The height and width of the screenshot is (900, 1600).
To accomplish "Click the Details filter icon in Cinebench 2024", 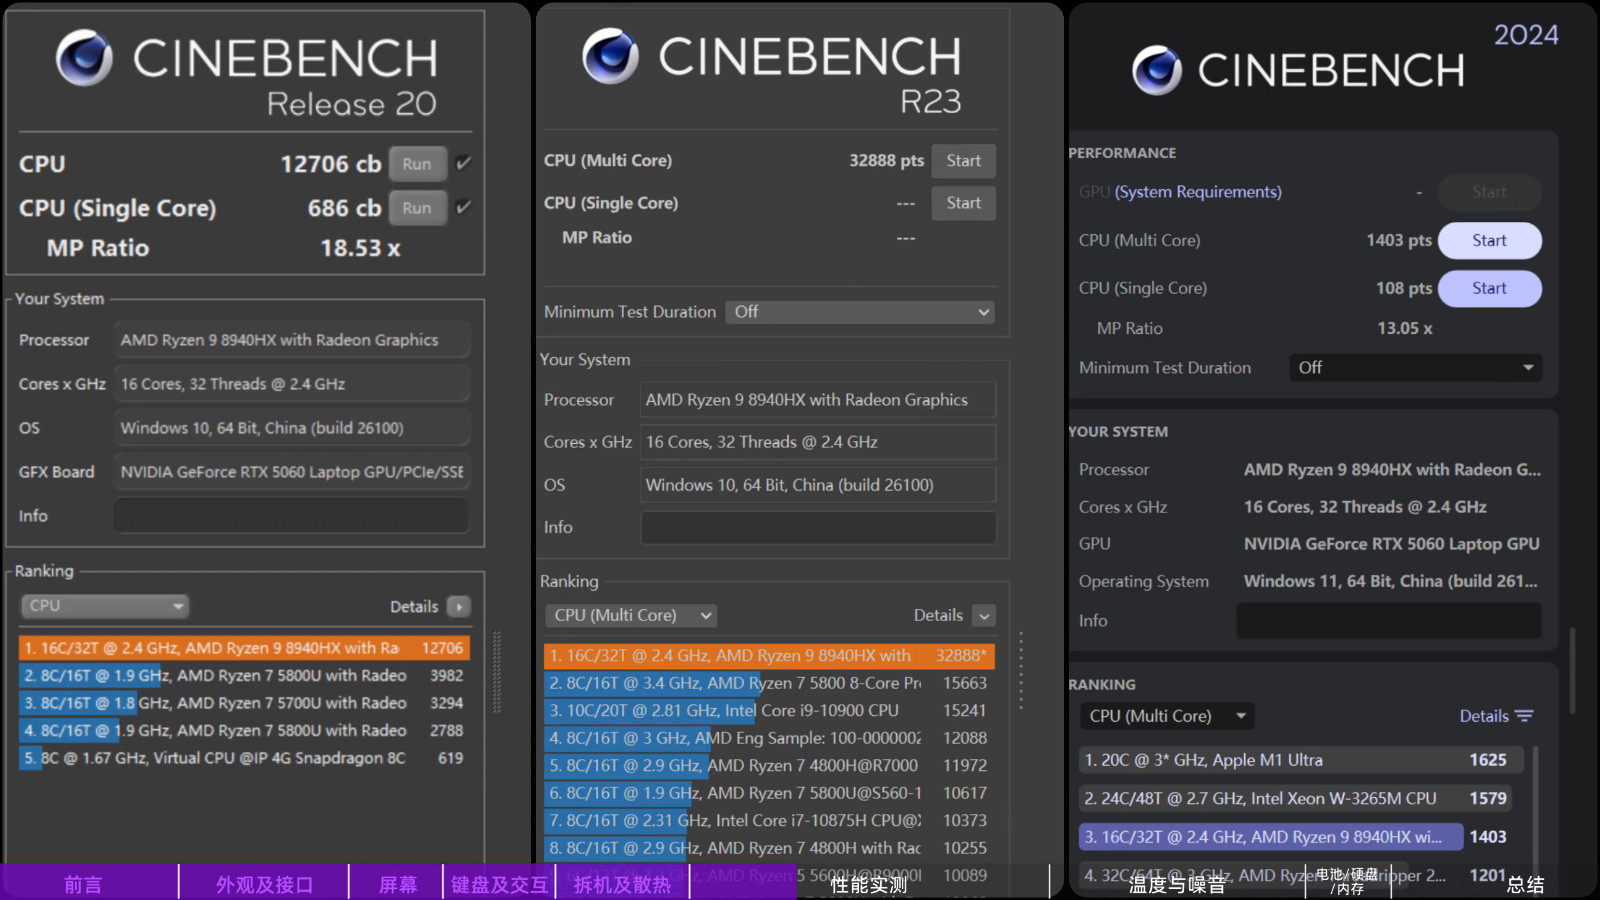I will (1524, 716).
